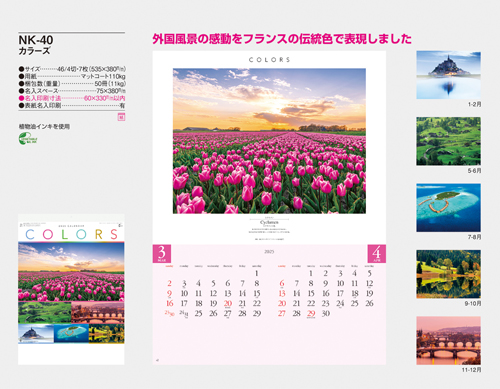Image resolution: width=500 pixels, height=389 pixels.
Task: Click the 'NK-40' product code
Action: pos(36,40)
